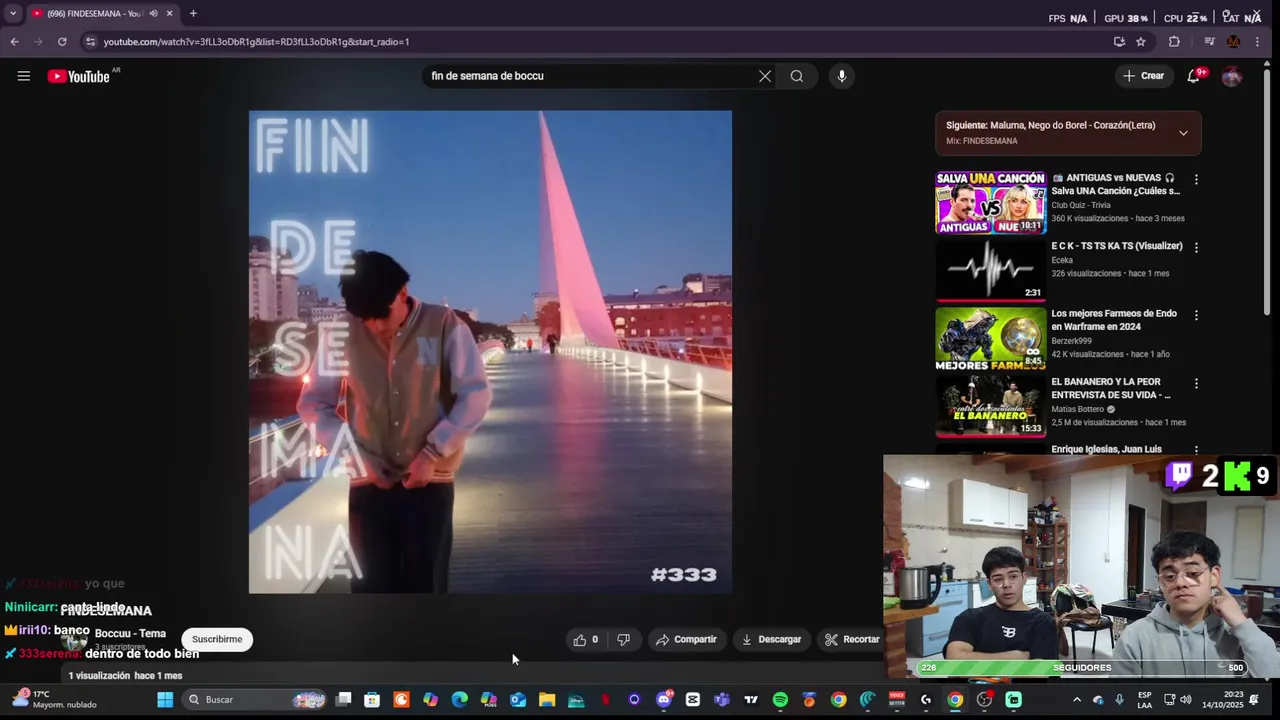Go to the YouTube home logo
Screen dimensions: 1280x720
(x=78, y=76)
